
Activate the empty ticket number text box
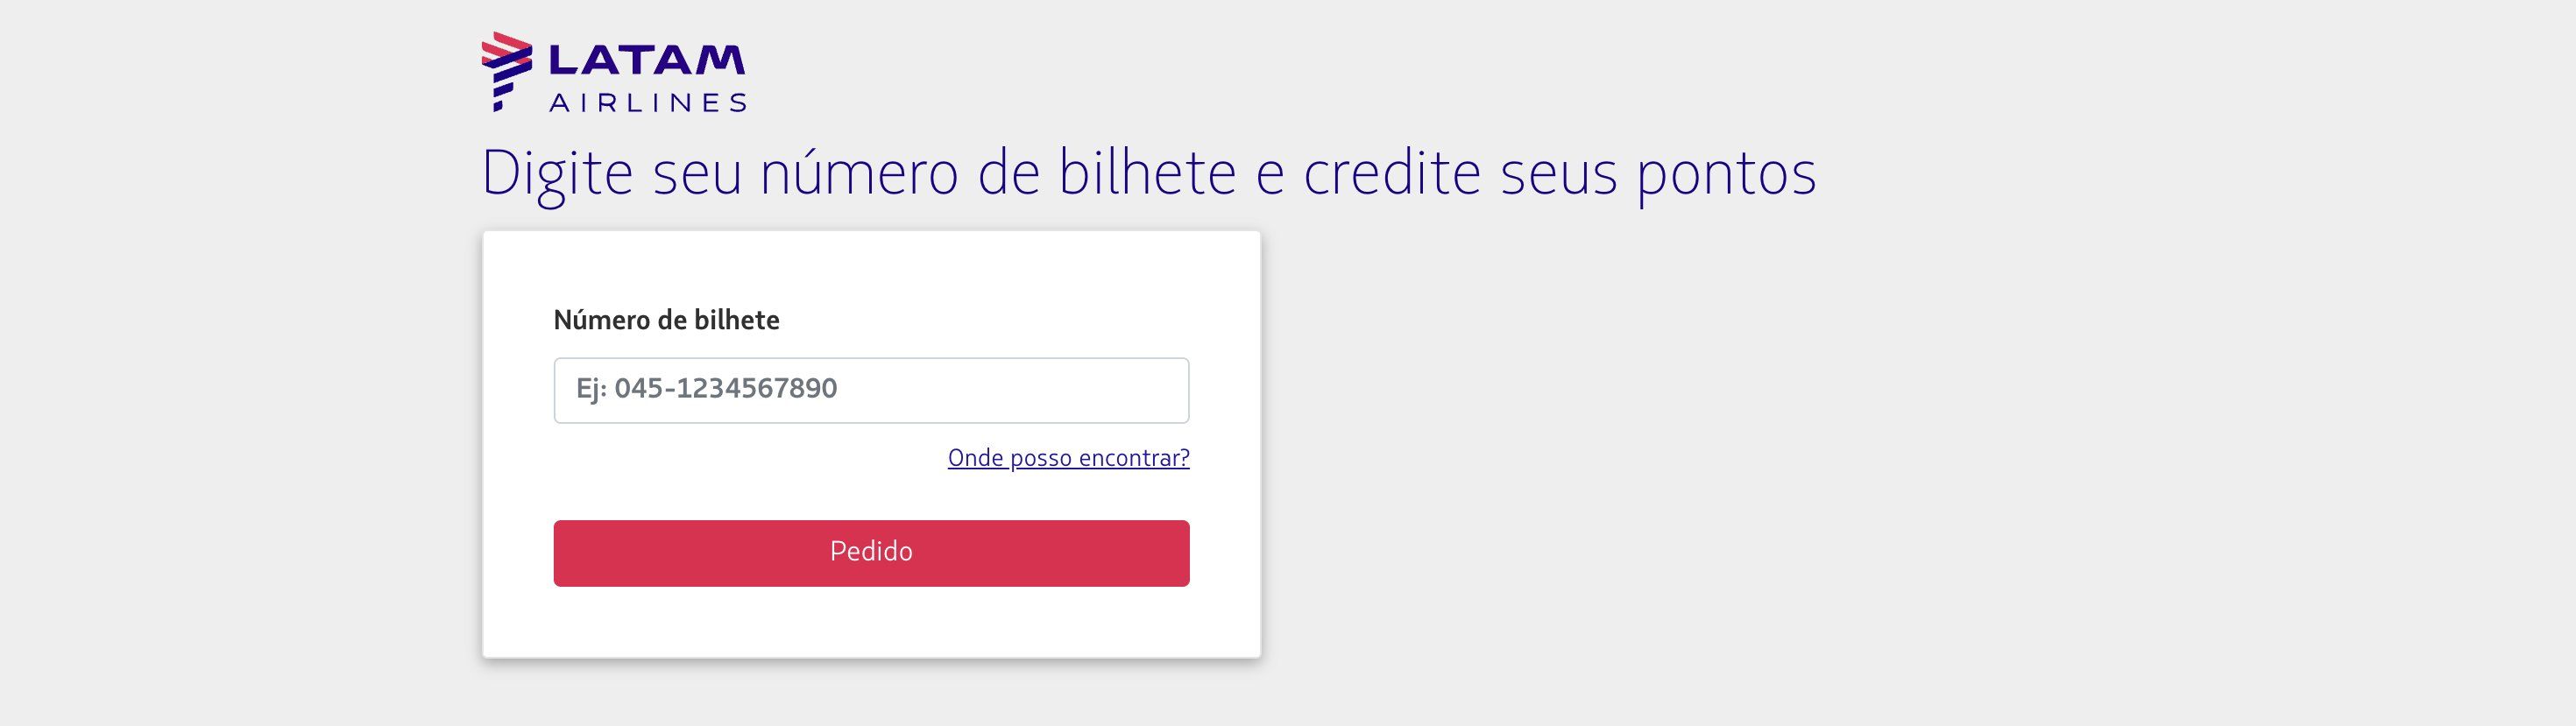tap(871, 390)
